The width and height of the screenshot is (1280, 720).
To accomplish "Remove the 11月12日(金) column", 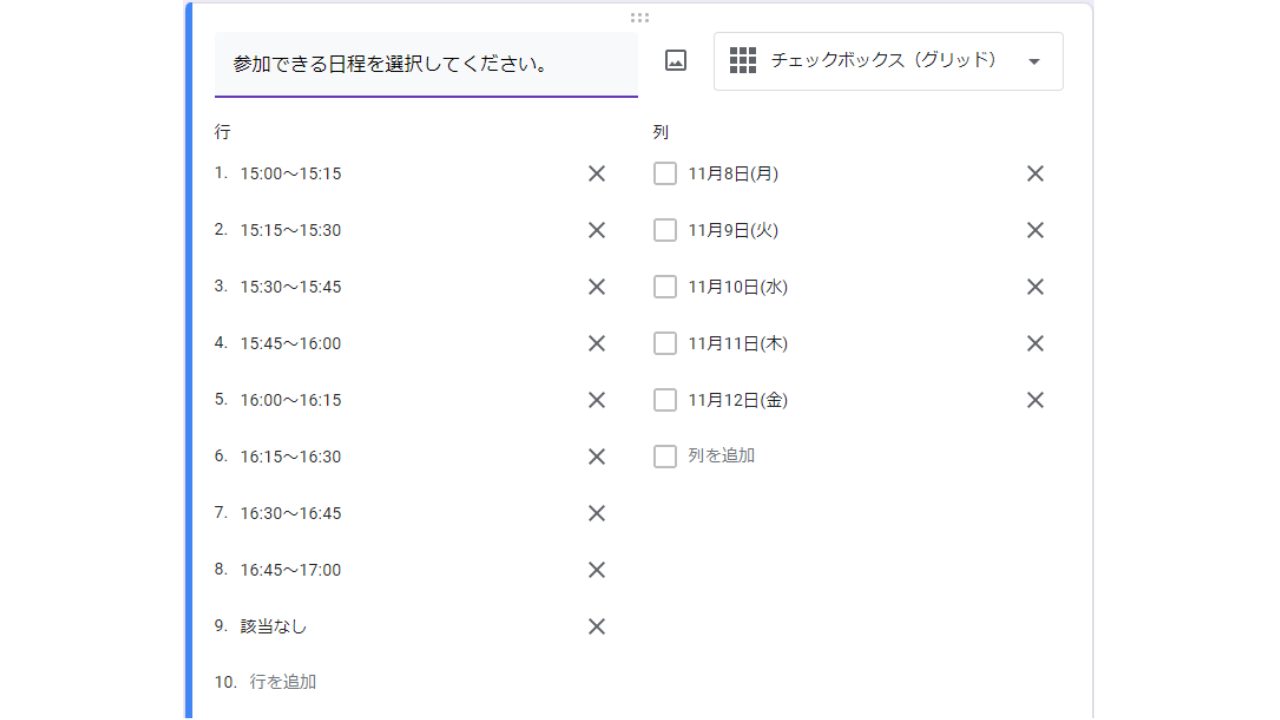I will (x=1035, y=400).
